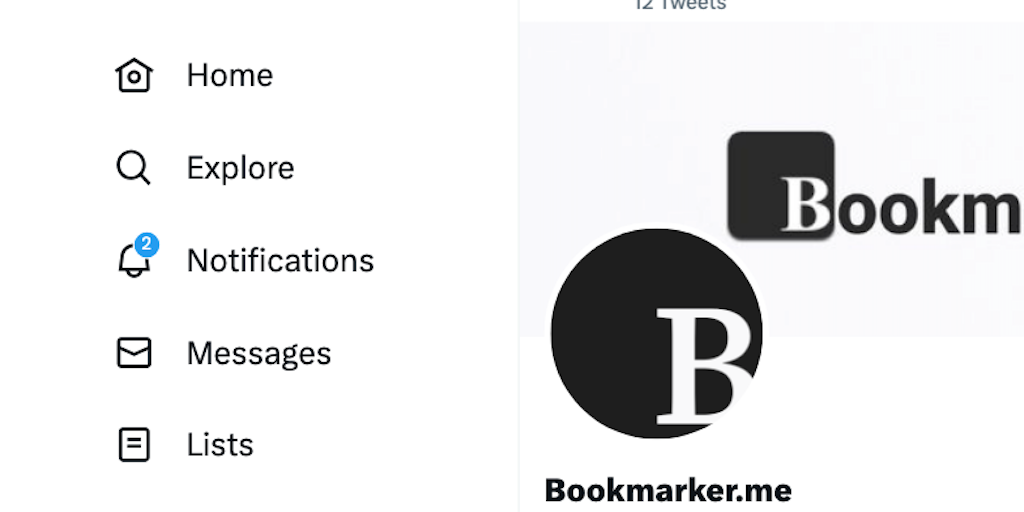Click the Bookmarker.me profile name
This screenshot has height=512, width=1024.
click(668, 490)
